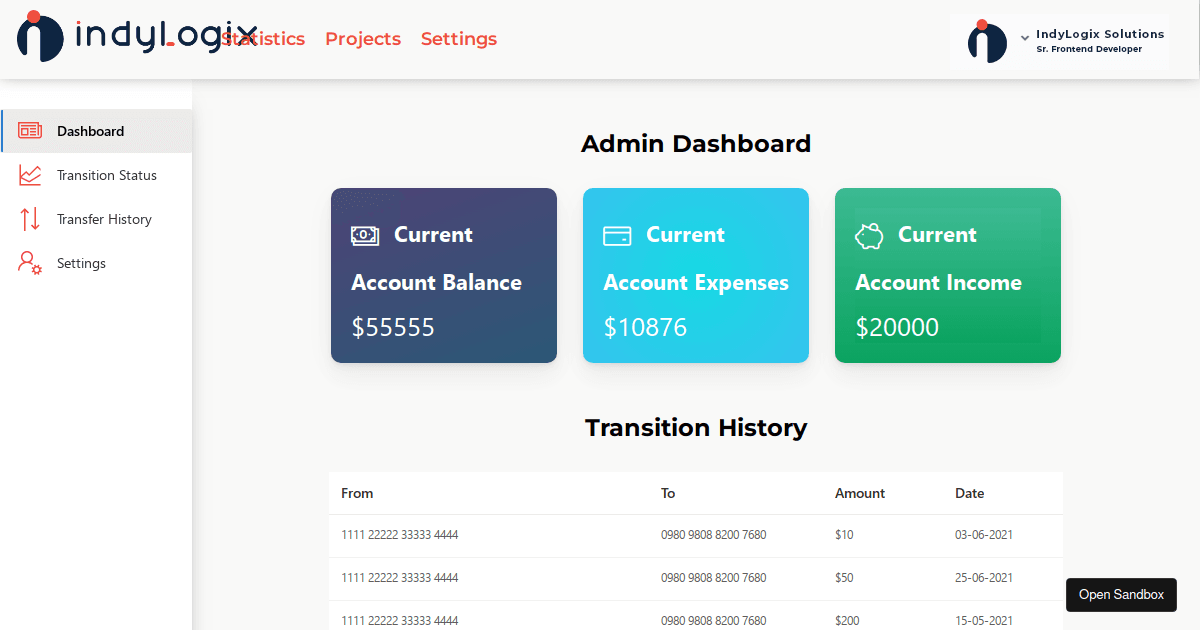Open the Statistics menu item
Image resolution: width=1200 pixels, height=630 pixels.
point(263,39)
